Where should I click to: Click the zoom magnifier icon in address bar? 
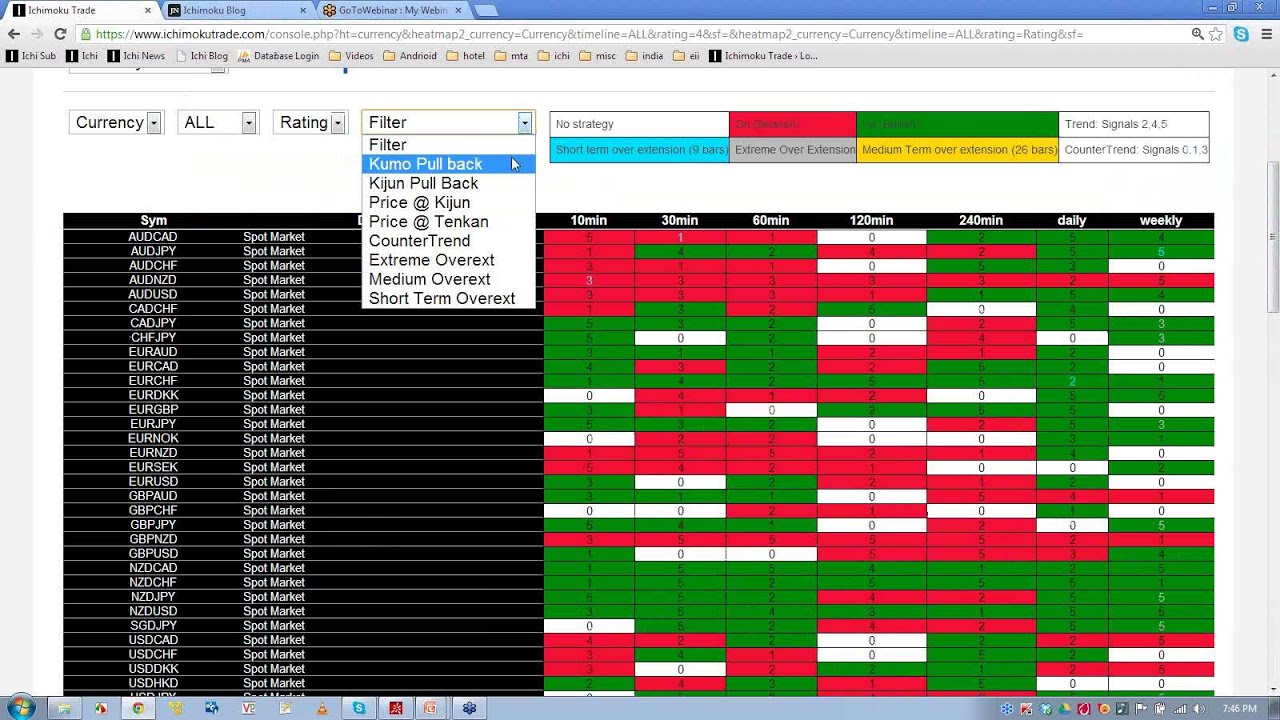pyautogui.click(x=1197, y=34)
